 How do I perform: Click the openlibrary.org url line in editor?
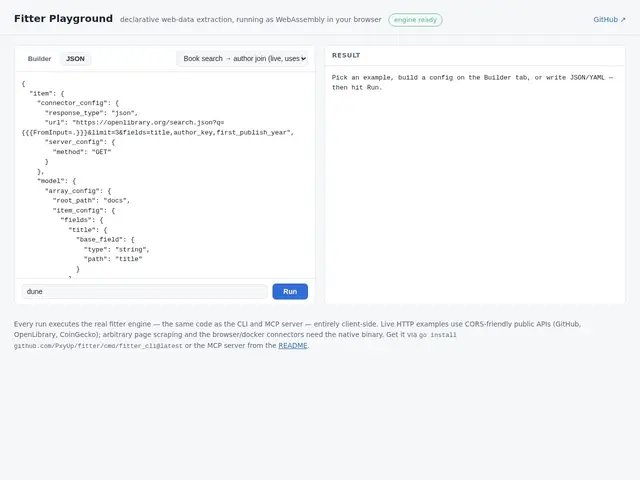(158, 127)
